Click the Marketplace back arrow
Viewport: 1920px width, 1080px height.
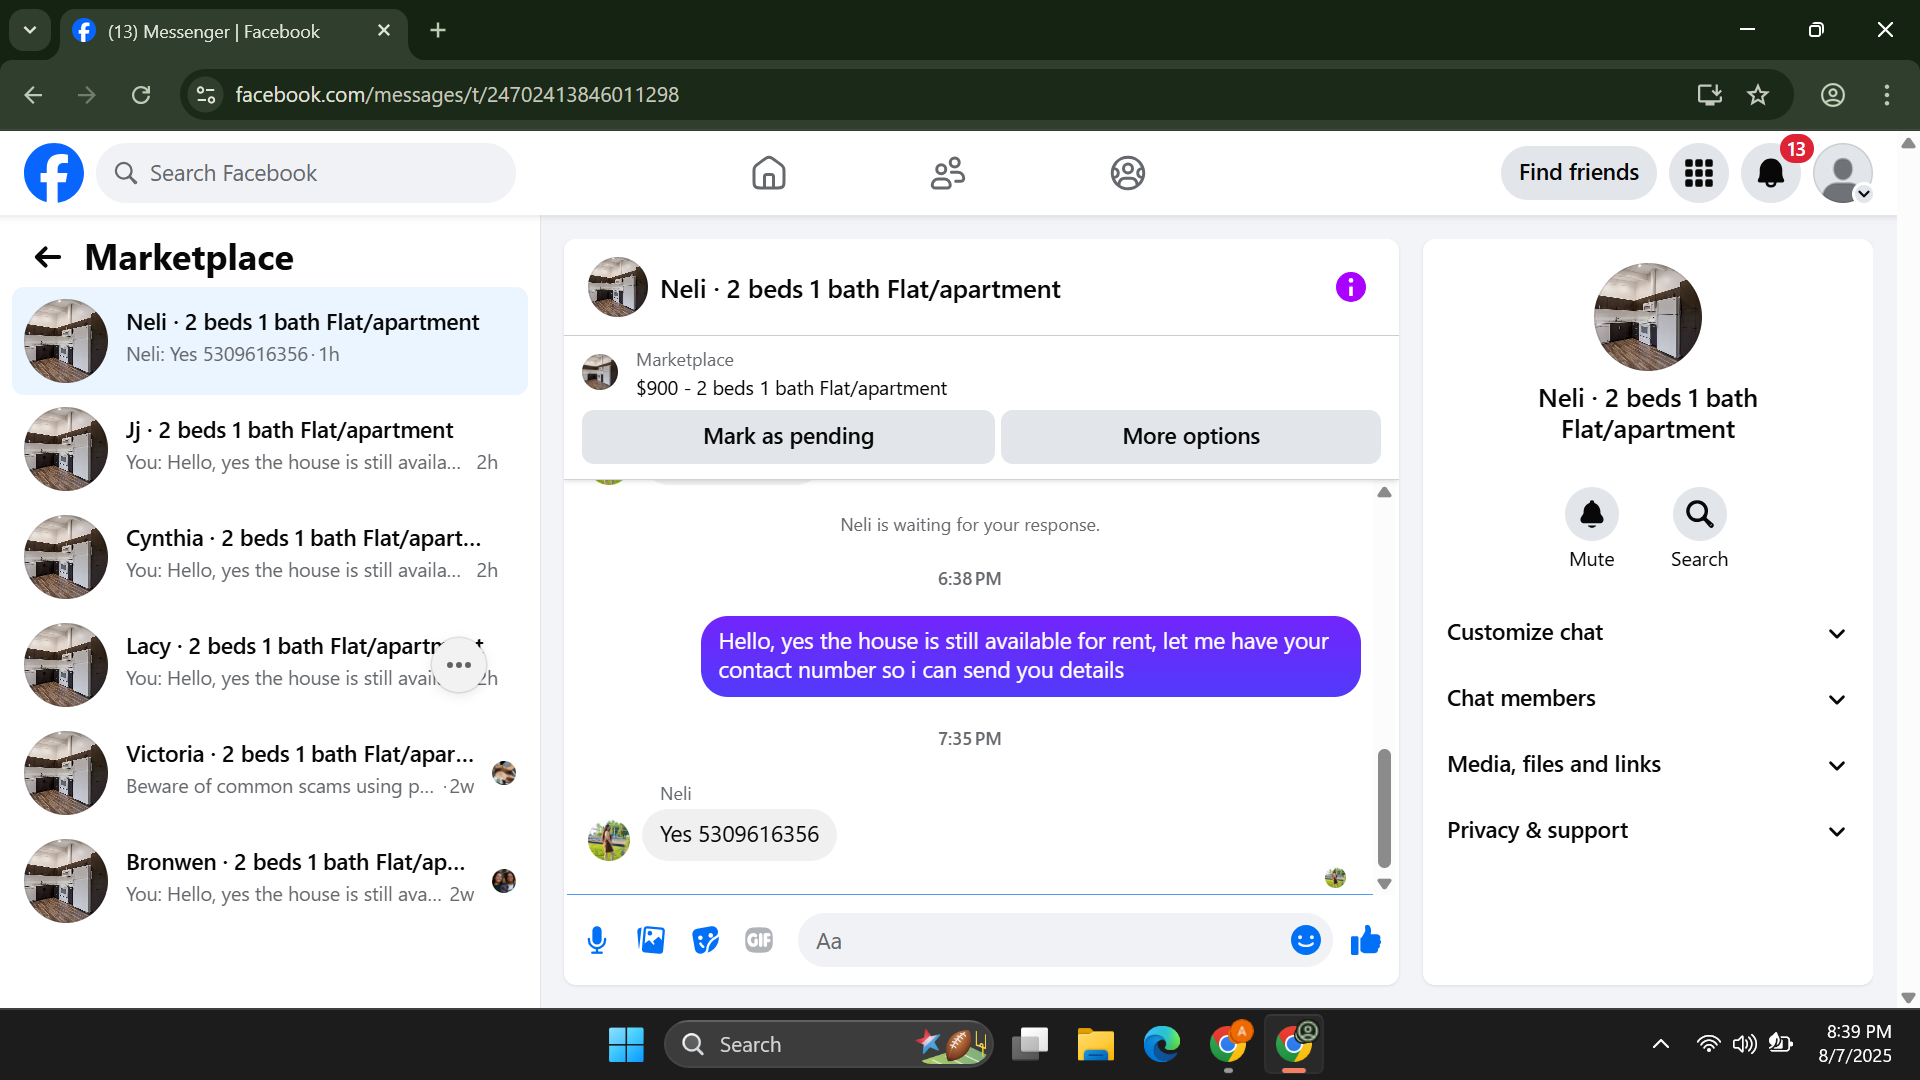coord(48,258)
